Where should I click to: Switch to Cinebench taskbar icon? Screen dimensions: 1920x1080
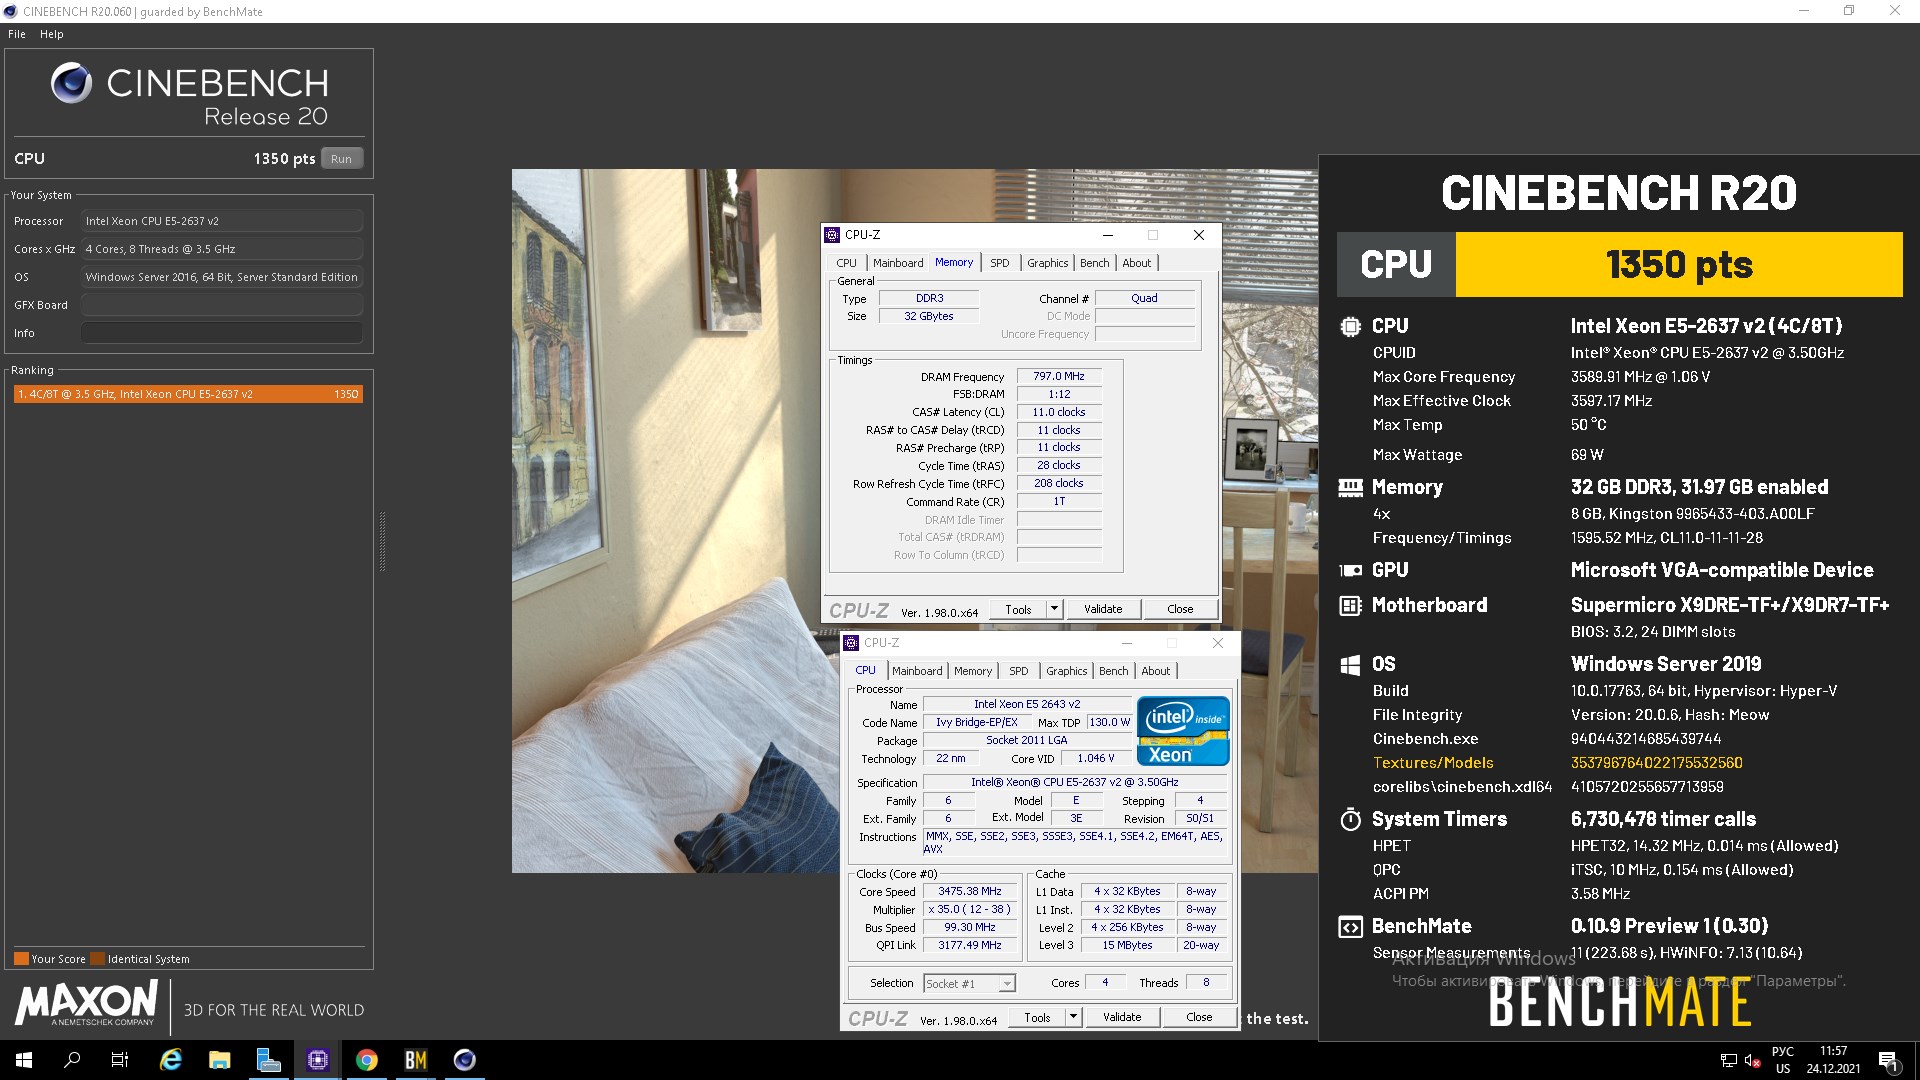[465, 1060]
